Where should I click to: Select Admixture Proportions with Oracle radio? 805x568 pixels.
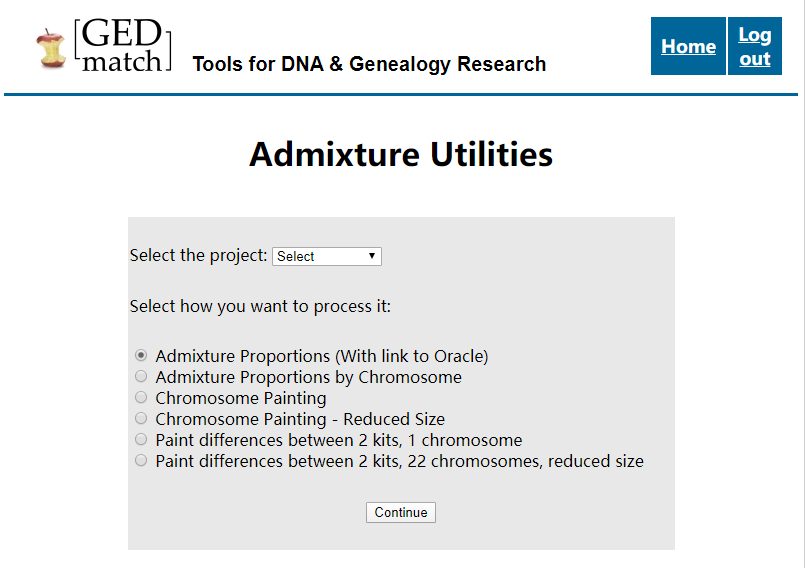coord(141,355)
